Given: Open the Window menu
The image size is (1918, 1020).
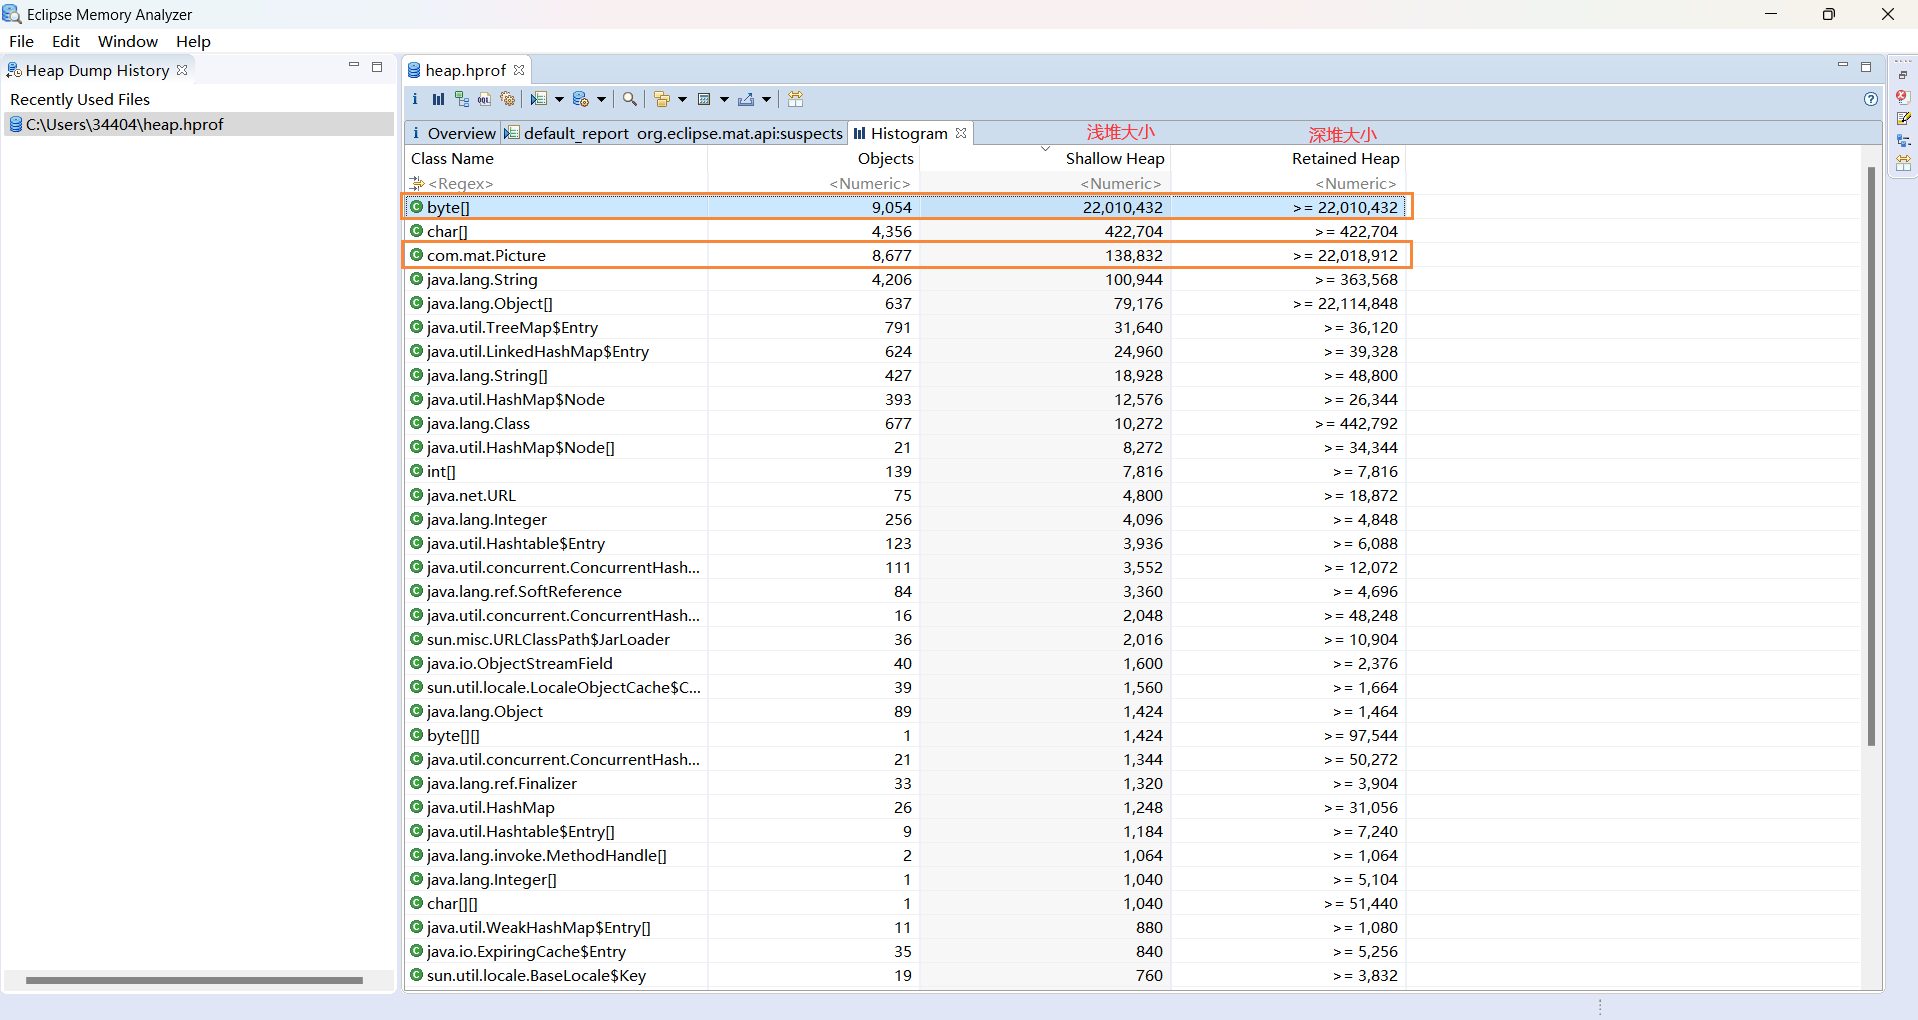Looking at the screenshot, I should pyautogui.click(x=127, y=41).
